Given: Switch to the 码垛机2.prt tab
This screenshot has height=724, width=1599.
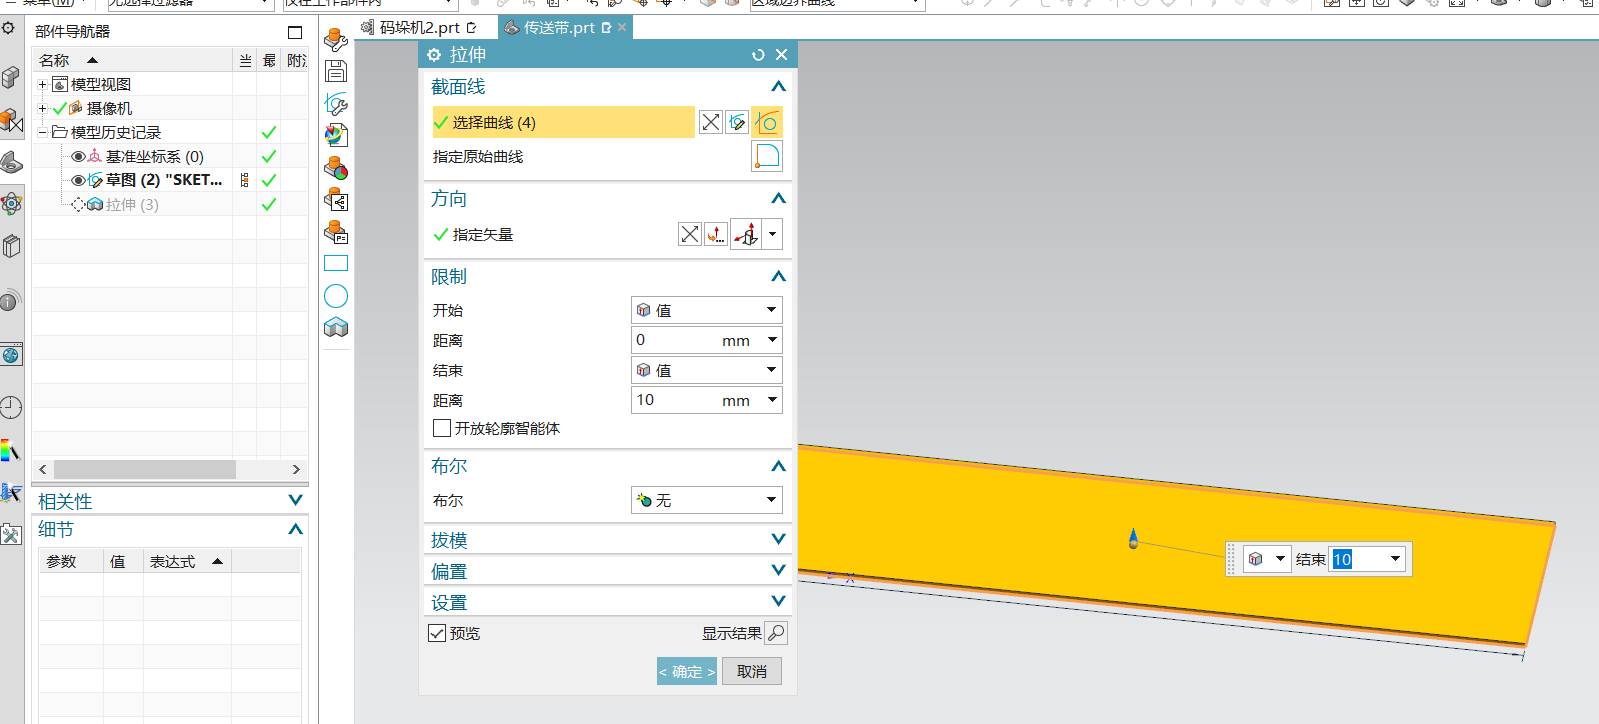Looking at the screenshot, I should [x=419, y=28].
